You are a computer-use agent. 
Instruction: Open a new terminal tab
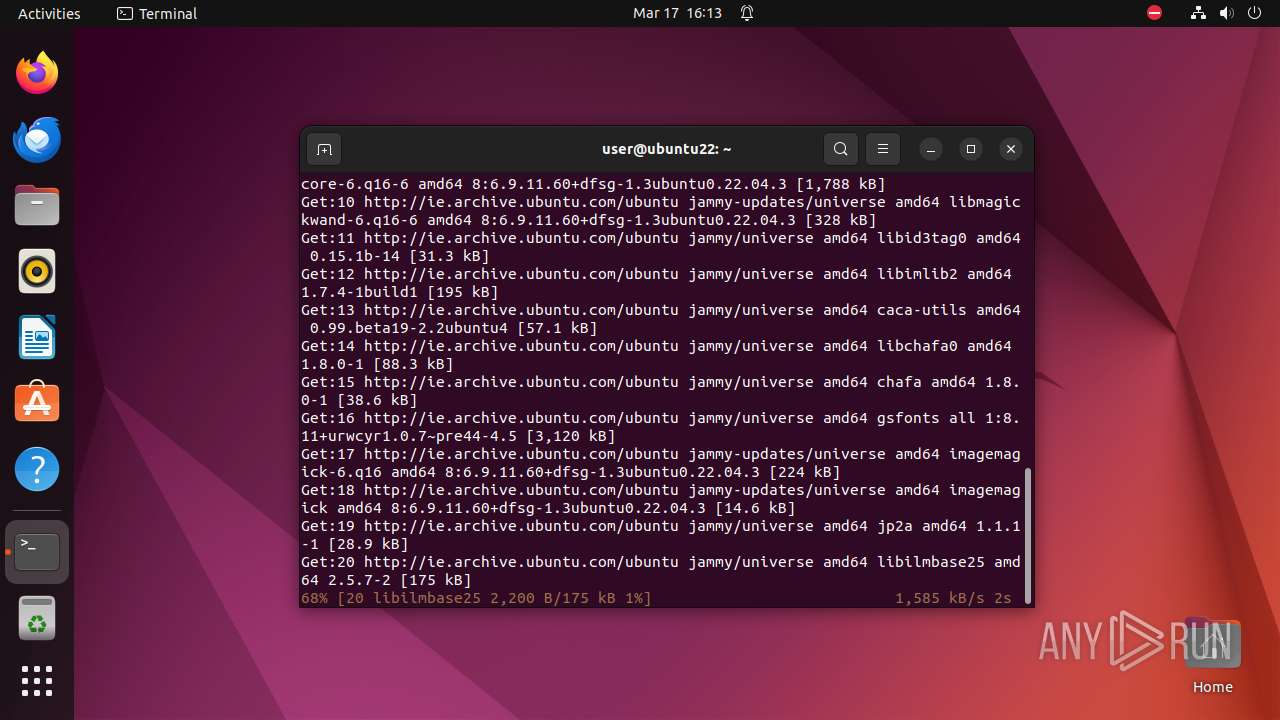coord(324,149)
